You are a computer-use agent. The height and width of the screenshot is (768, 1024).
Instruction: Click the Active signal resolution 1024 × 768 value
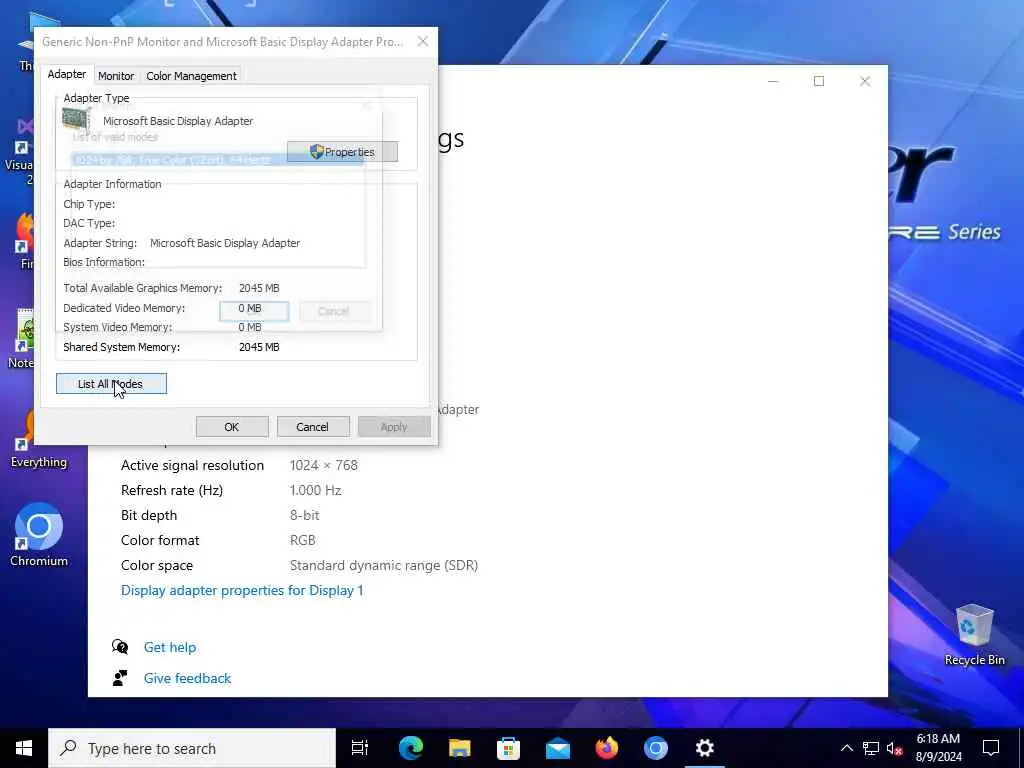coord(324,465)
